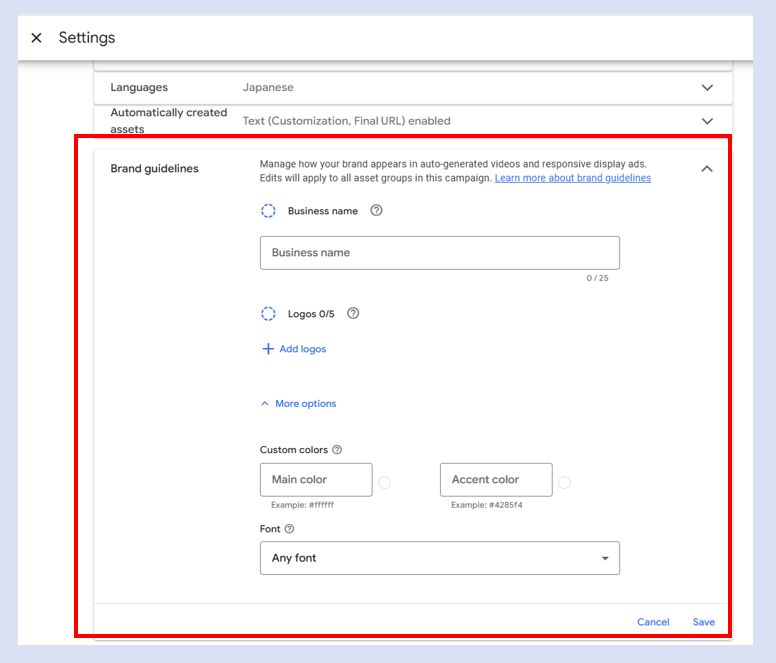Expand the Automatically created assets section

(x=707, y=121)
